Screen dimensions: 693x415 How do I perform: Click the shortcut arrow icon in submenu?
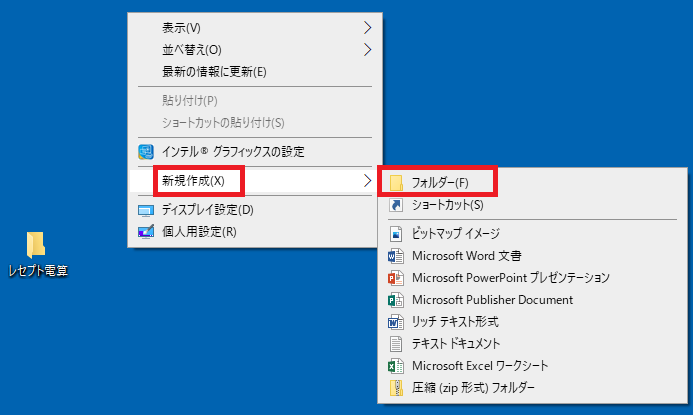396,205
